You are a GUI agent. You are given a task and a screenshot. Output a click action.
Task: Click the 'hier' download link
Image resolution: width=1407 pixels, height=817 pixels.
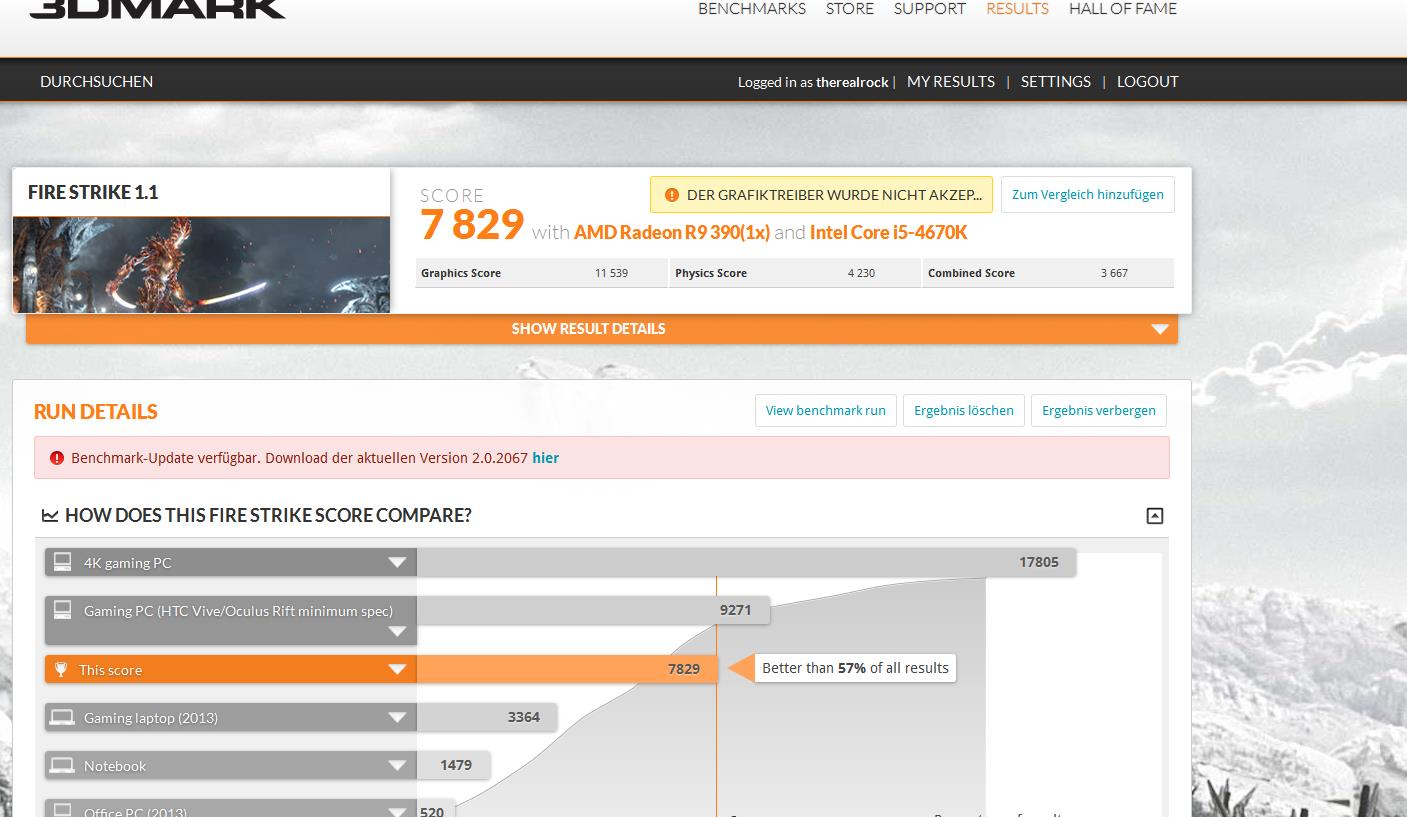[x=545, y=458]
